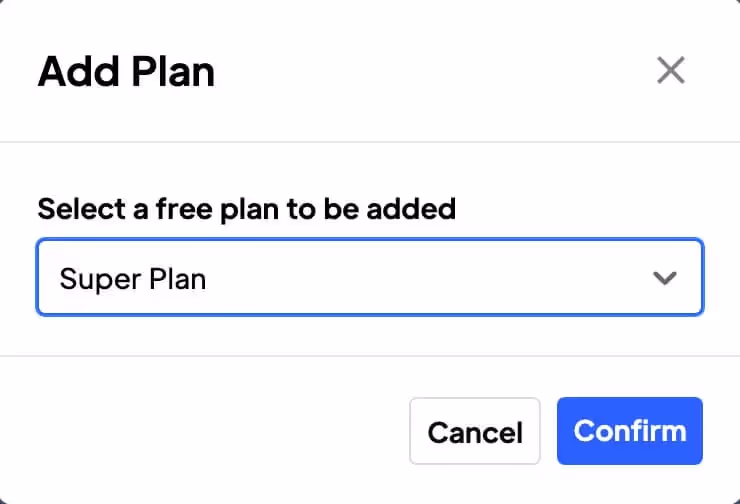Click the Add Plan dialog title
The height and width of the screenshot is (504, 740).
point(126,72)
